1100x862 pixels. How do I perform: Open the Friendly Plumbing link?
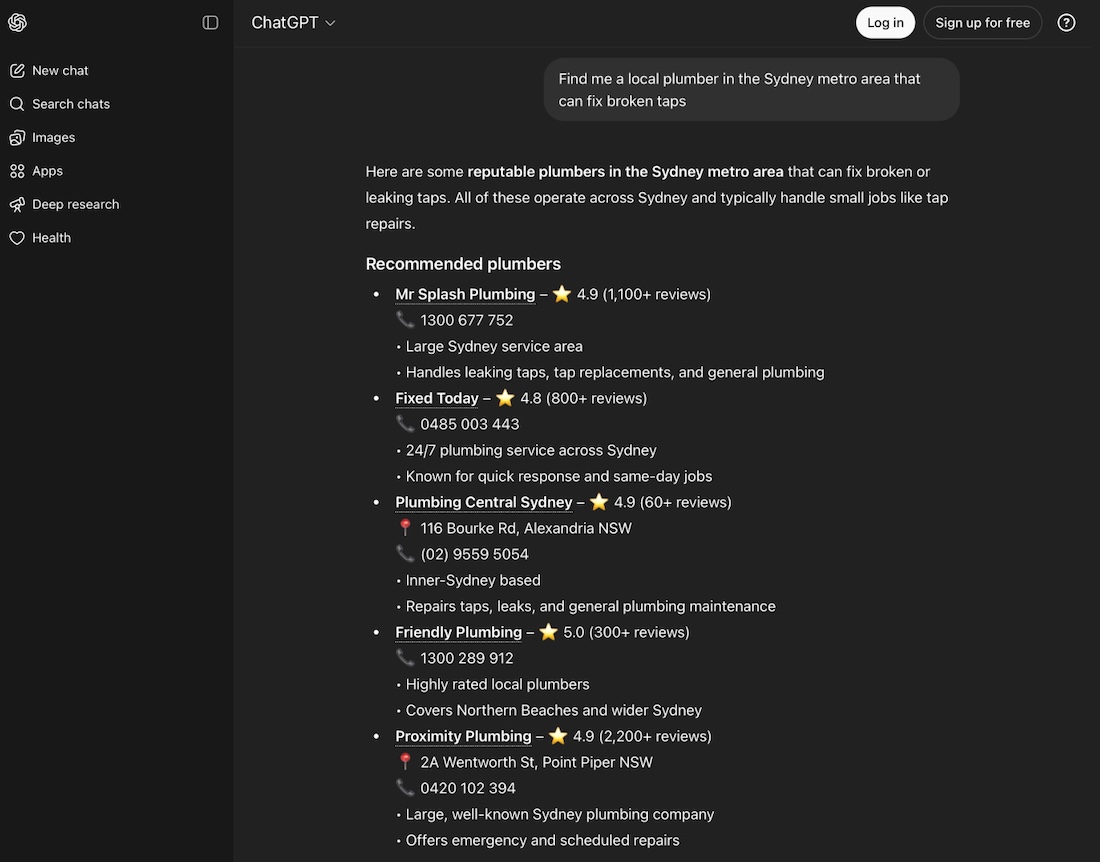(458, 631)
